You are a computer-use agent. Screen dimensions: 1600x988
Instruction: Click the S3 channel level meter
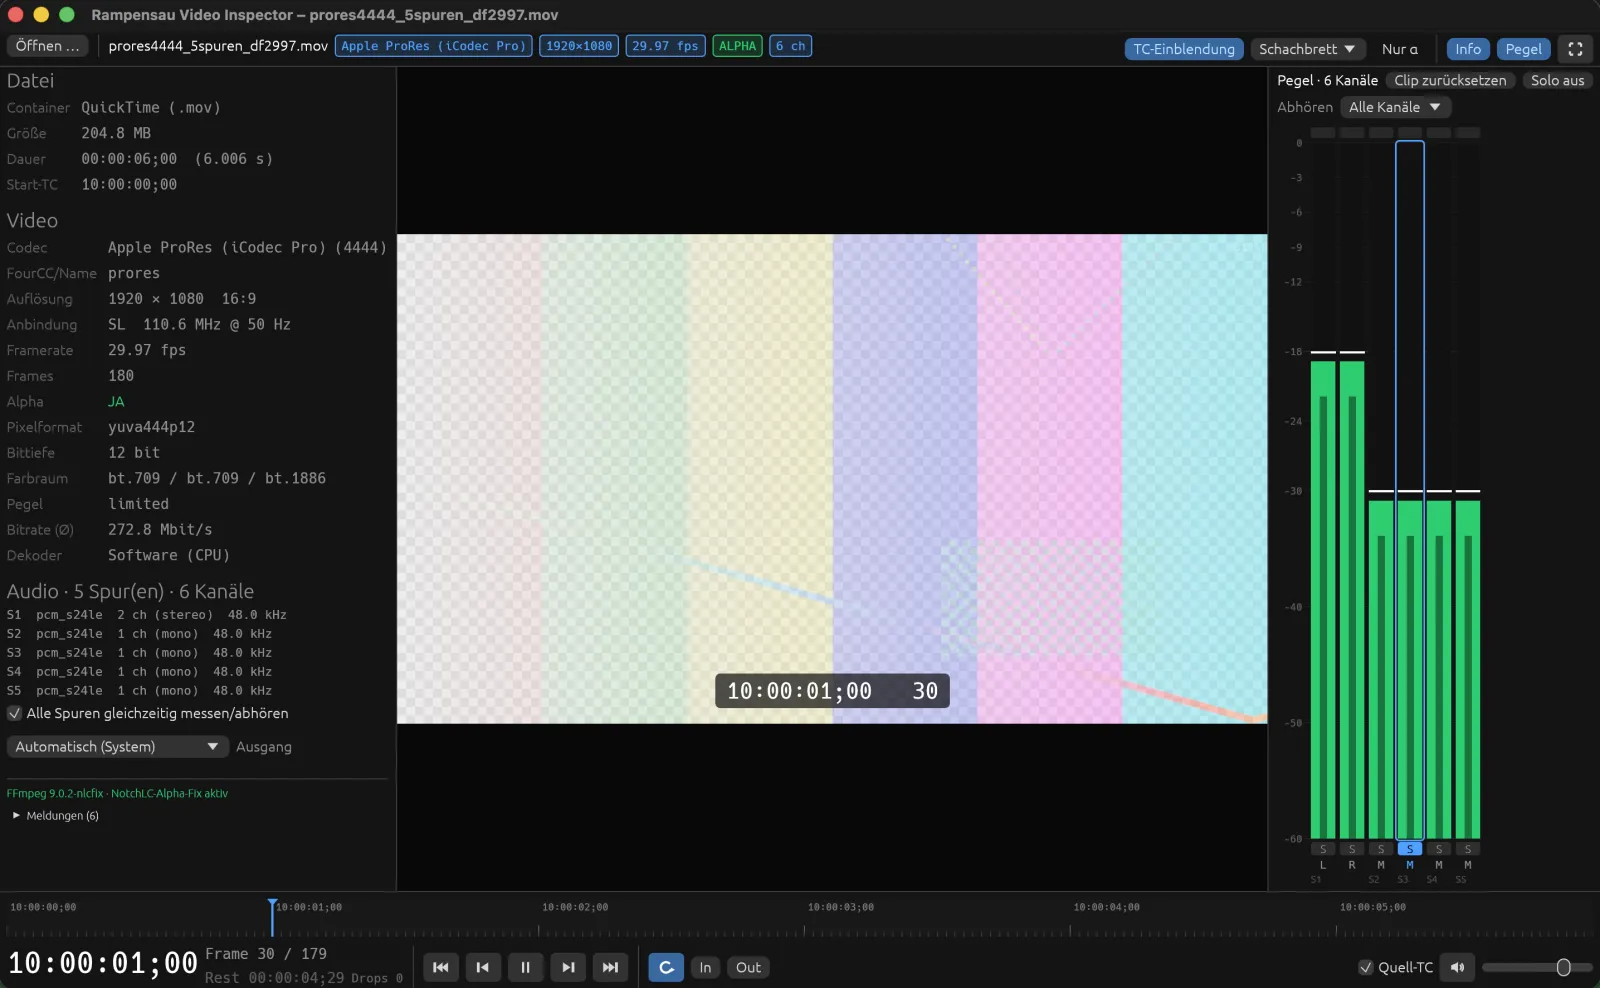point(1410,490)
